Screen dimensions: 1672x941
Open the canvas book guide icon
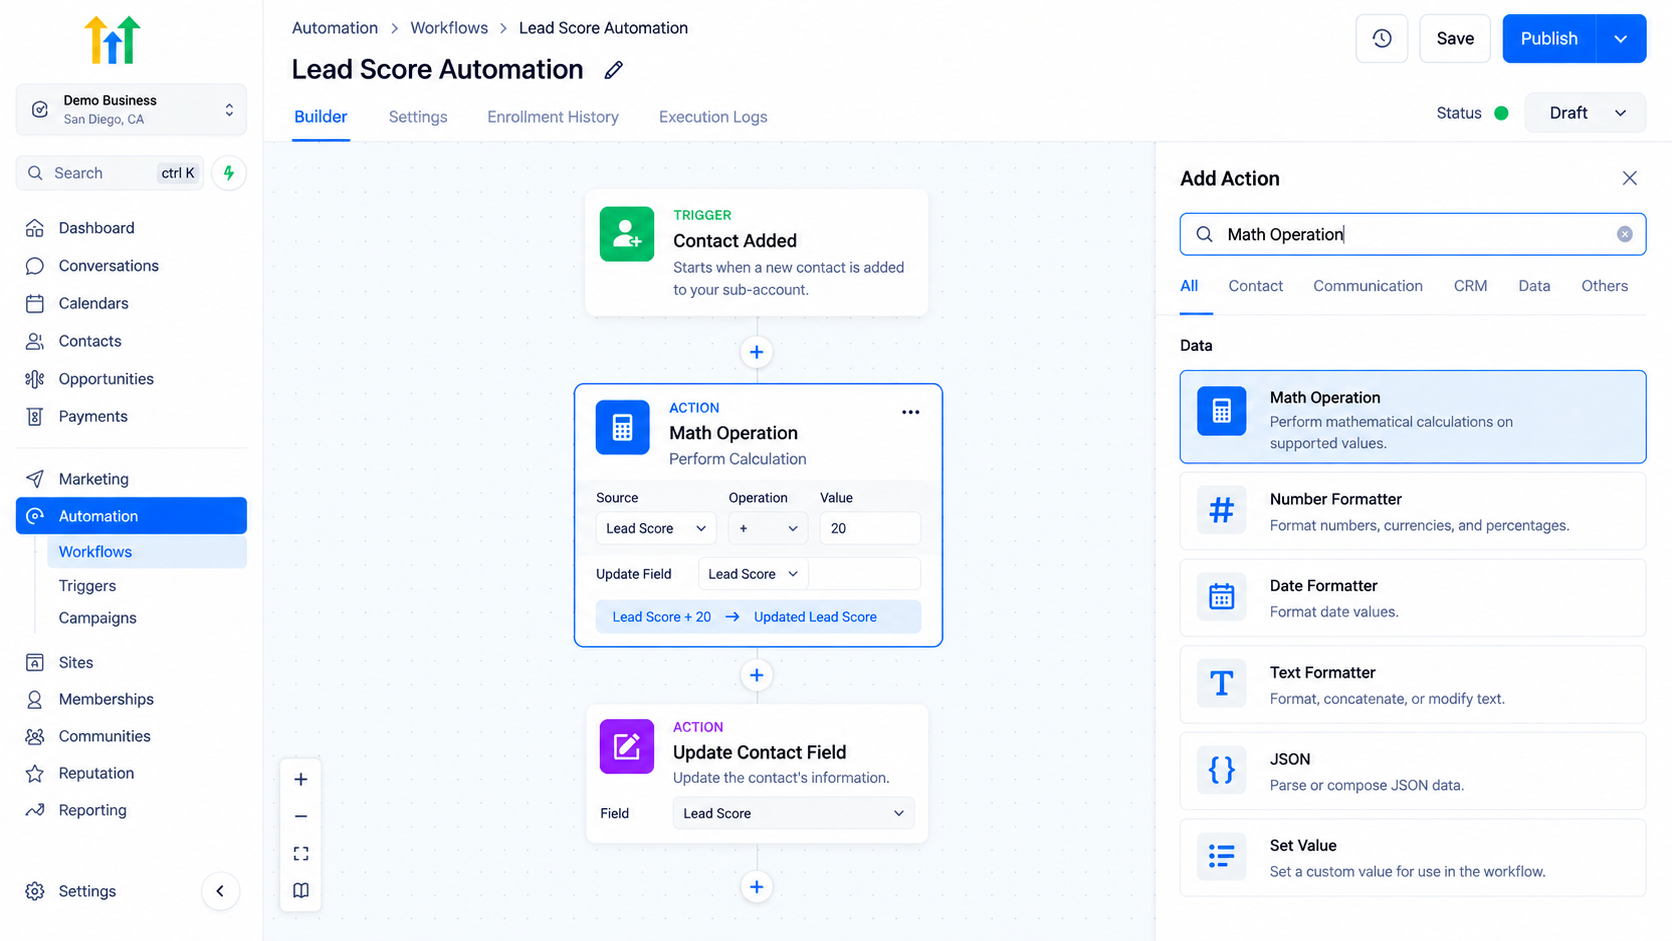301,890
